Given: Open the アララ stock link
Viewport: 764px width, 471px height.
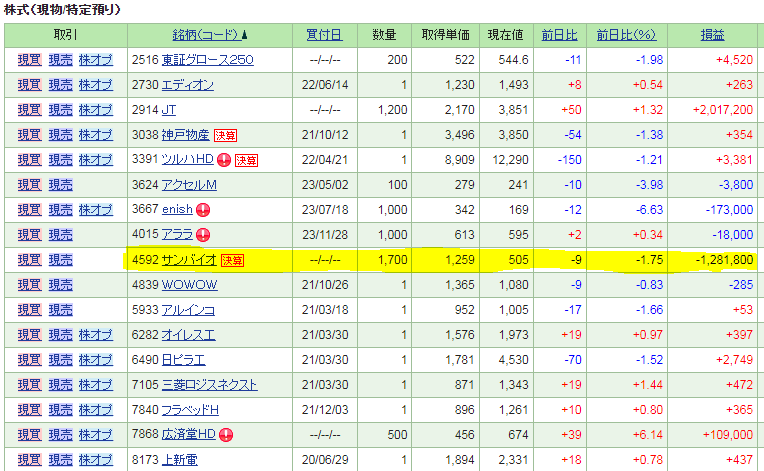Looking at the screenshot, I should click(x=177, y=235).
